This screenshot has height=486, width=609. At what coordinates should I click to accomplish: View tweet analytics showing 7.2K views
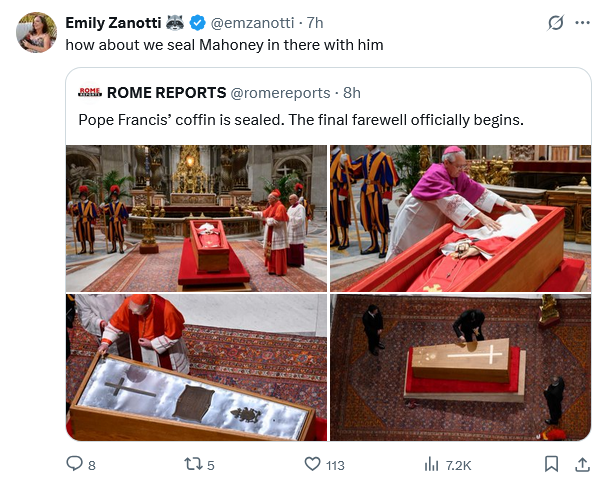click(433, 464)
